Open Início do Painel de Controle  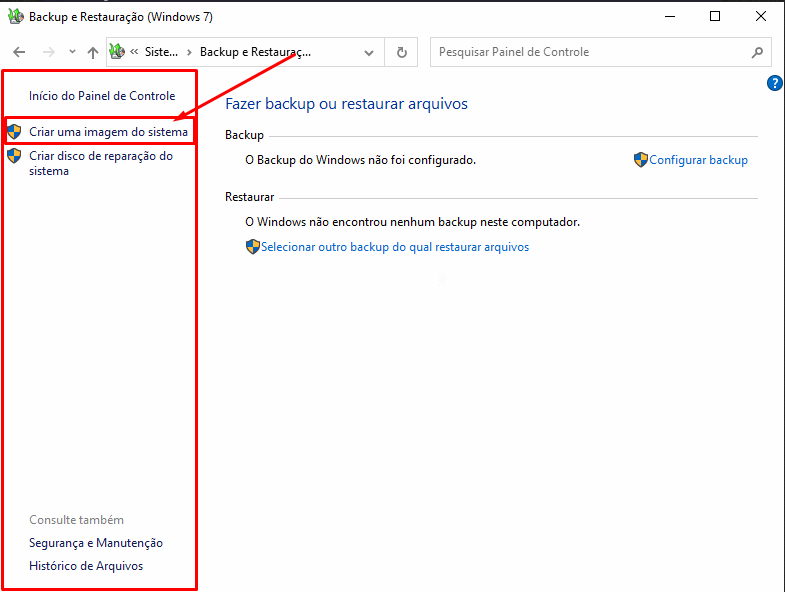102,96
